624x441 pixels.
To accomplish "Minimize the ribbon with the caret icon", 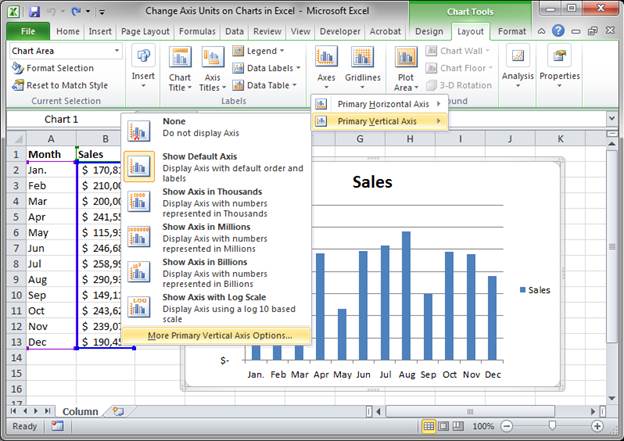I will [x=541, y=31].
